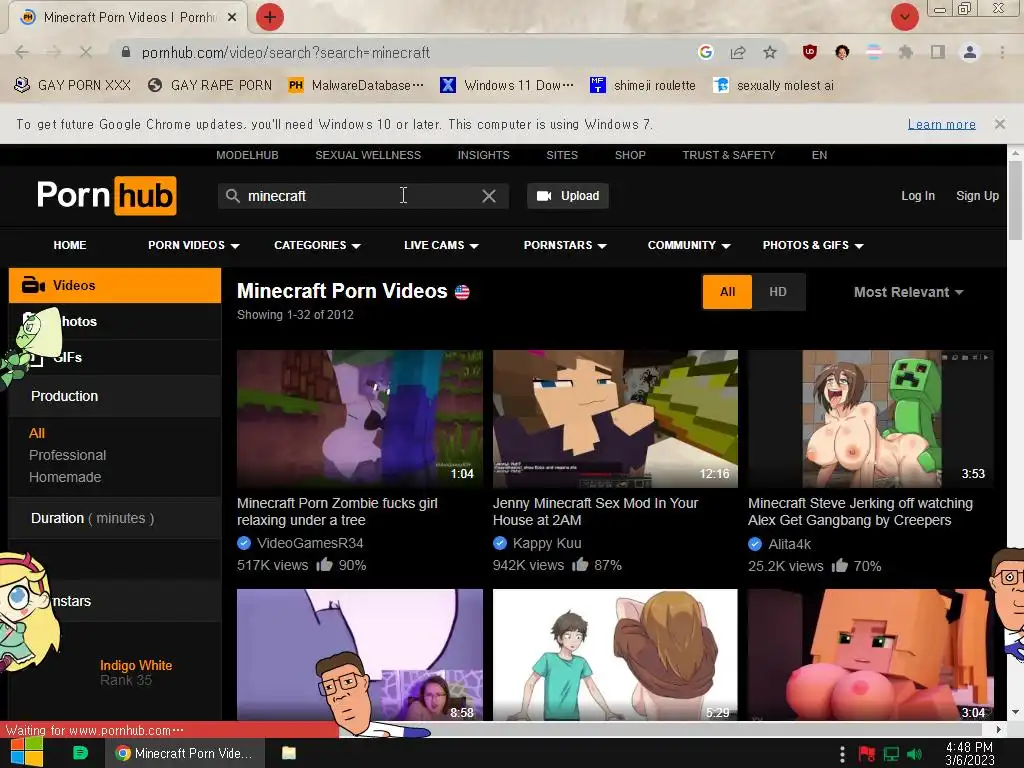Open the EN language selector
This screenshot has width=1024, height=768.
coord(819,155)
